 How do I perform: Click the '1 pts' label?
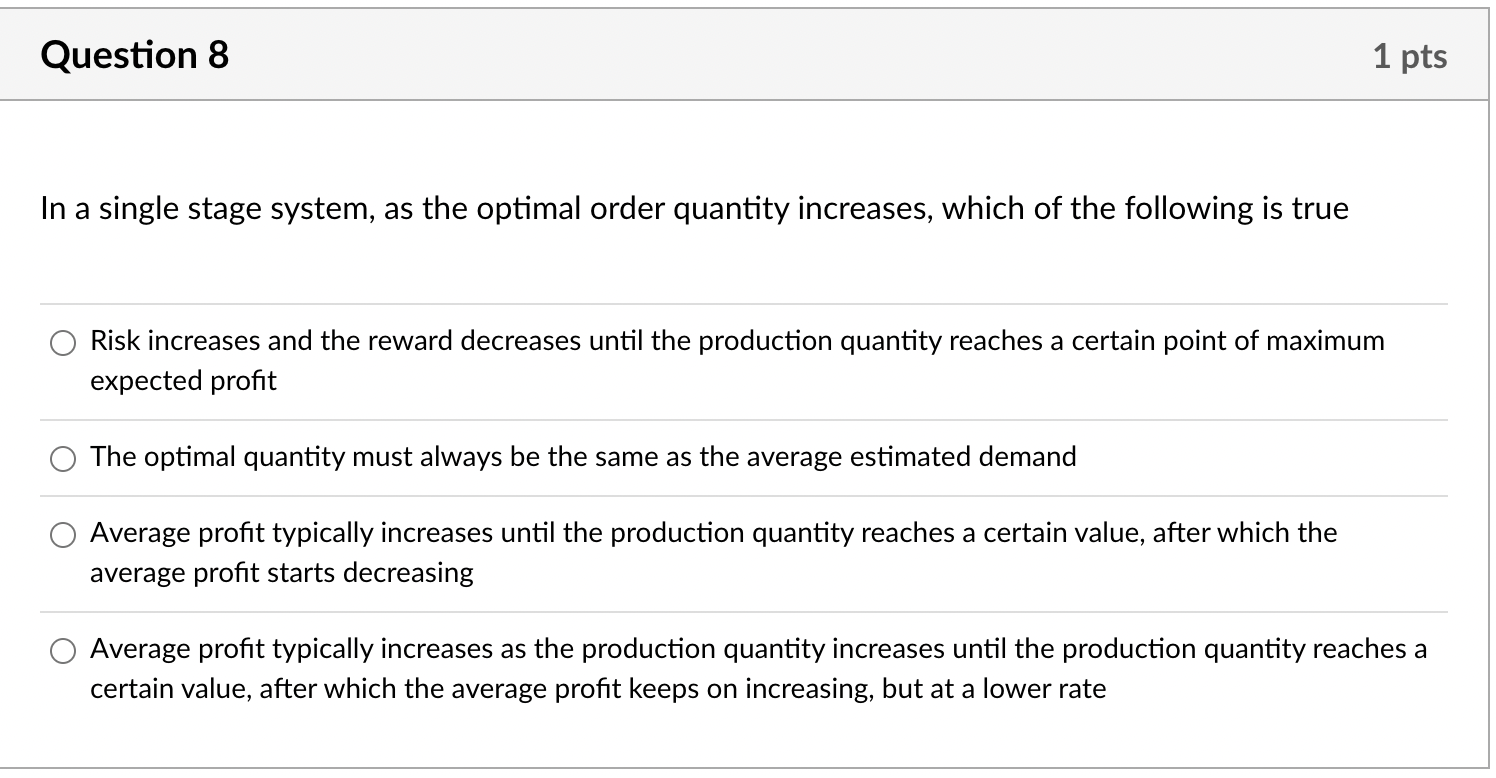(1411, 56)
